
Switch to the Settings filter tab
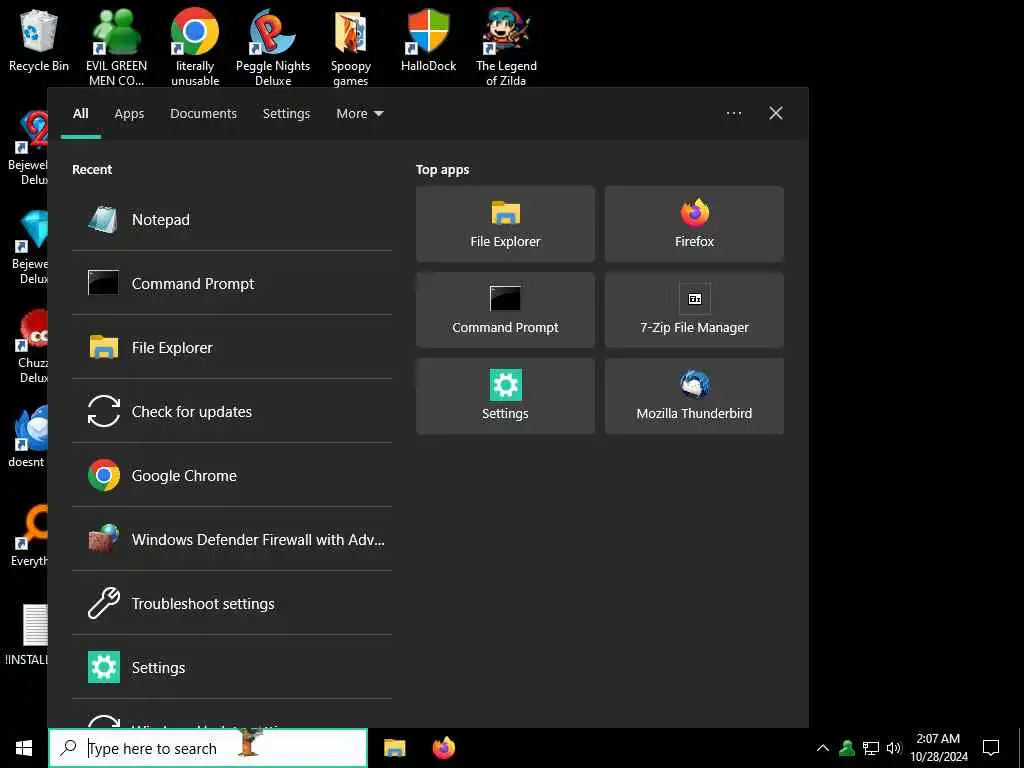[286, 114]
